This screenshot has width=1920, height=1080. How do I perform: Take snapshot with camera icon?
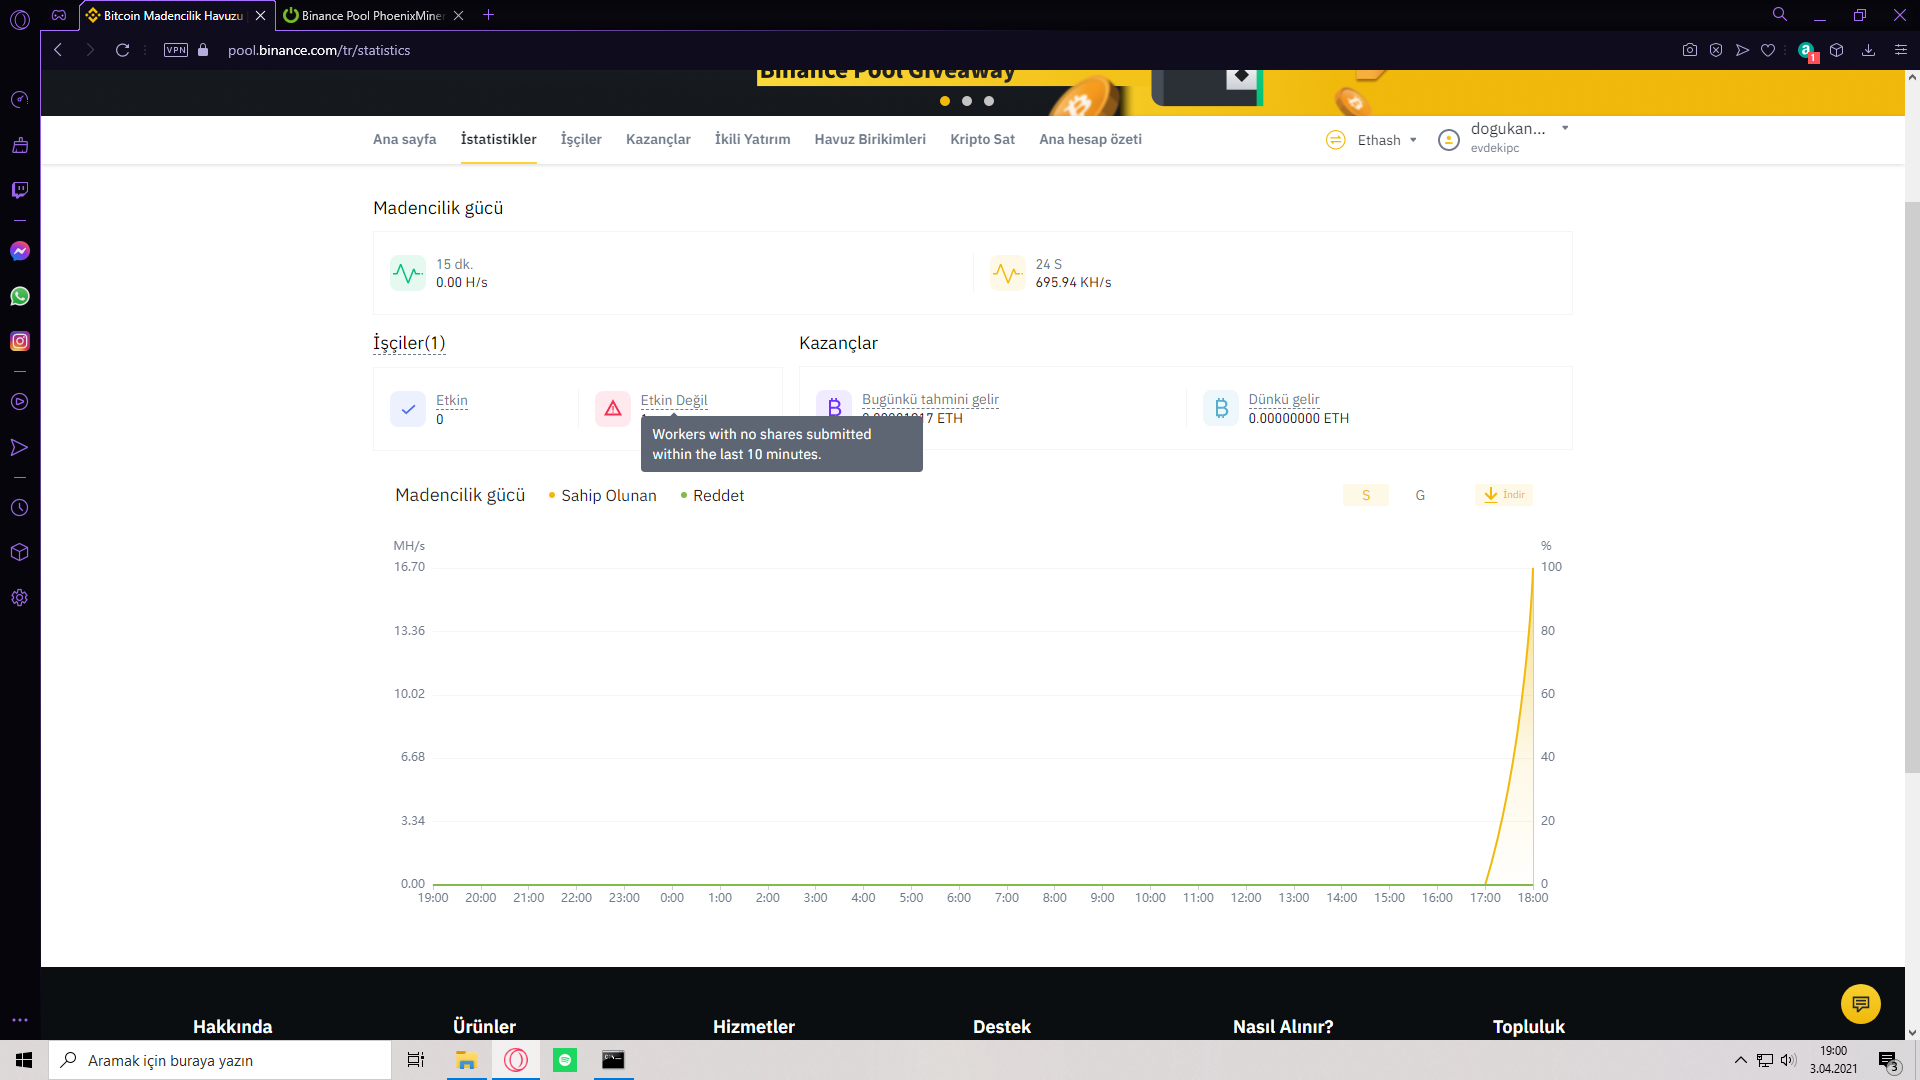1689,50
